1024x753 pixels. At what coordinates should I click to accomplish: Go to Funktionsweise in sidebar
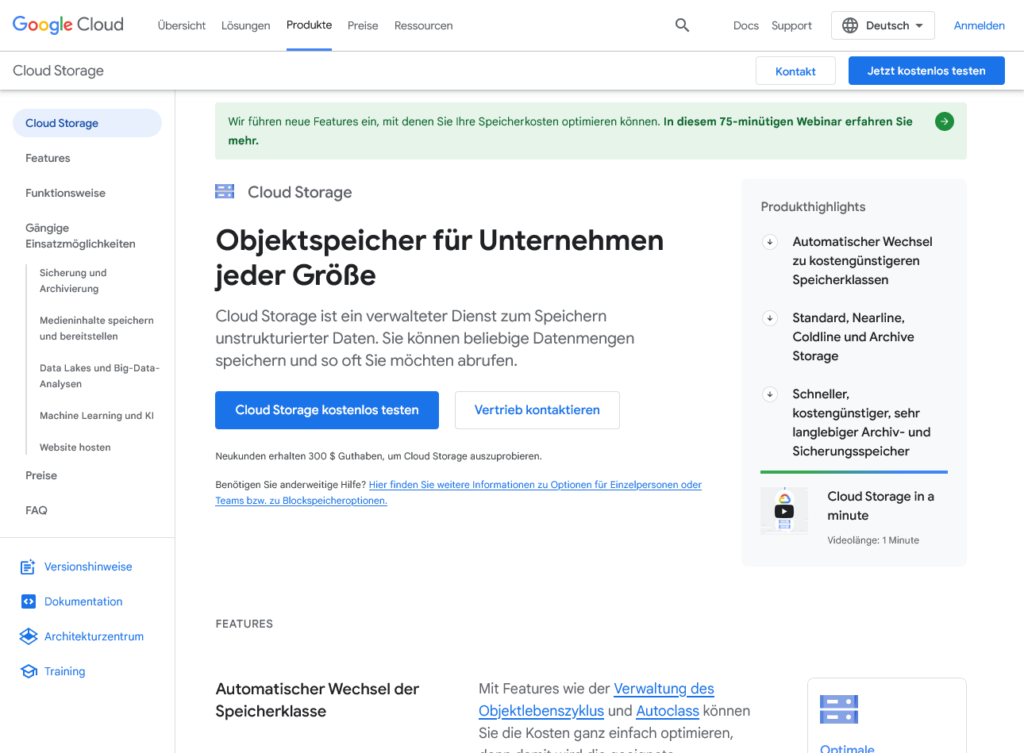pyautogui.click(x=65, y=193)
